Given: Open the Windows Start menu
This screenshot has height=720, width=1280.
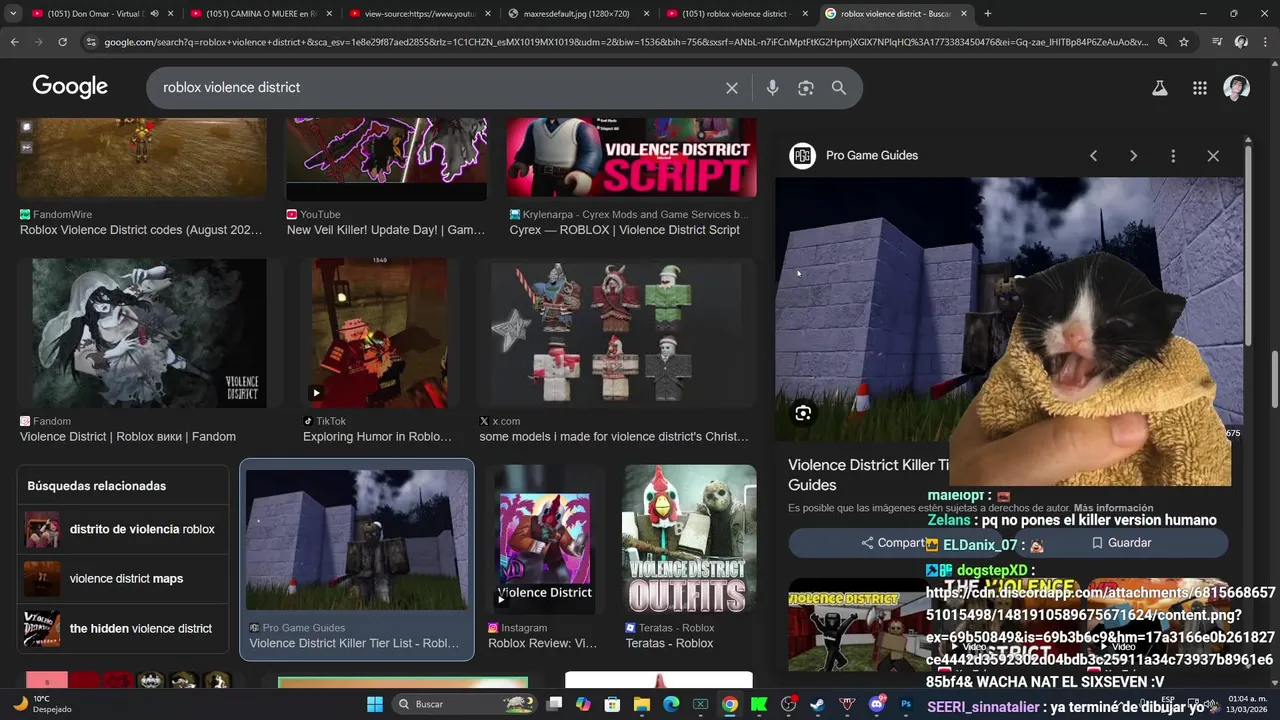Looking at the screenshot, I should pos(374,704).
